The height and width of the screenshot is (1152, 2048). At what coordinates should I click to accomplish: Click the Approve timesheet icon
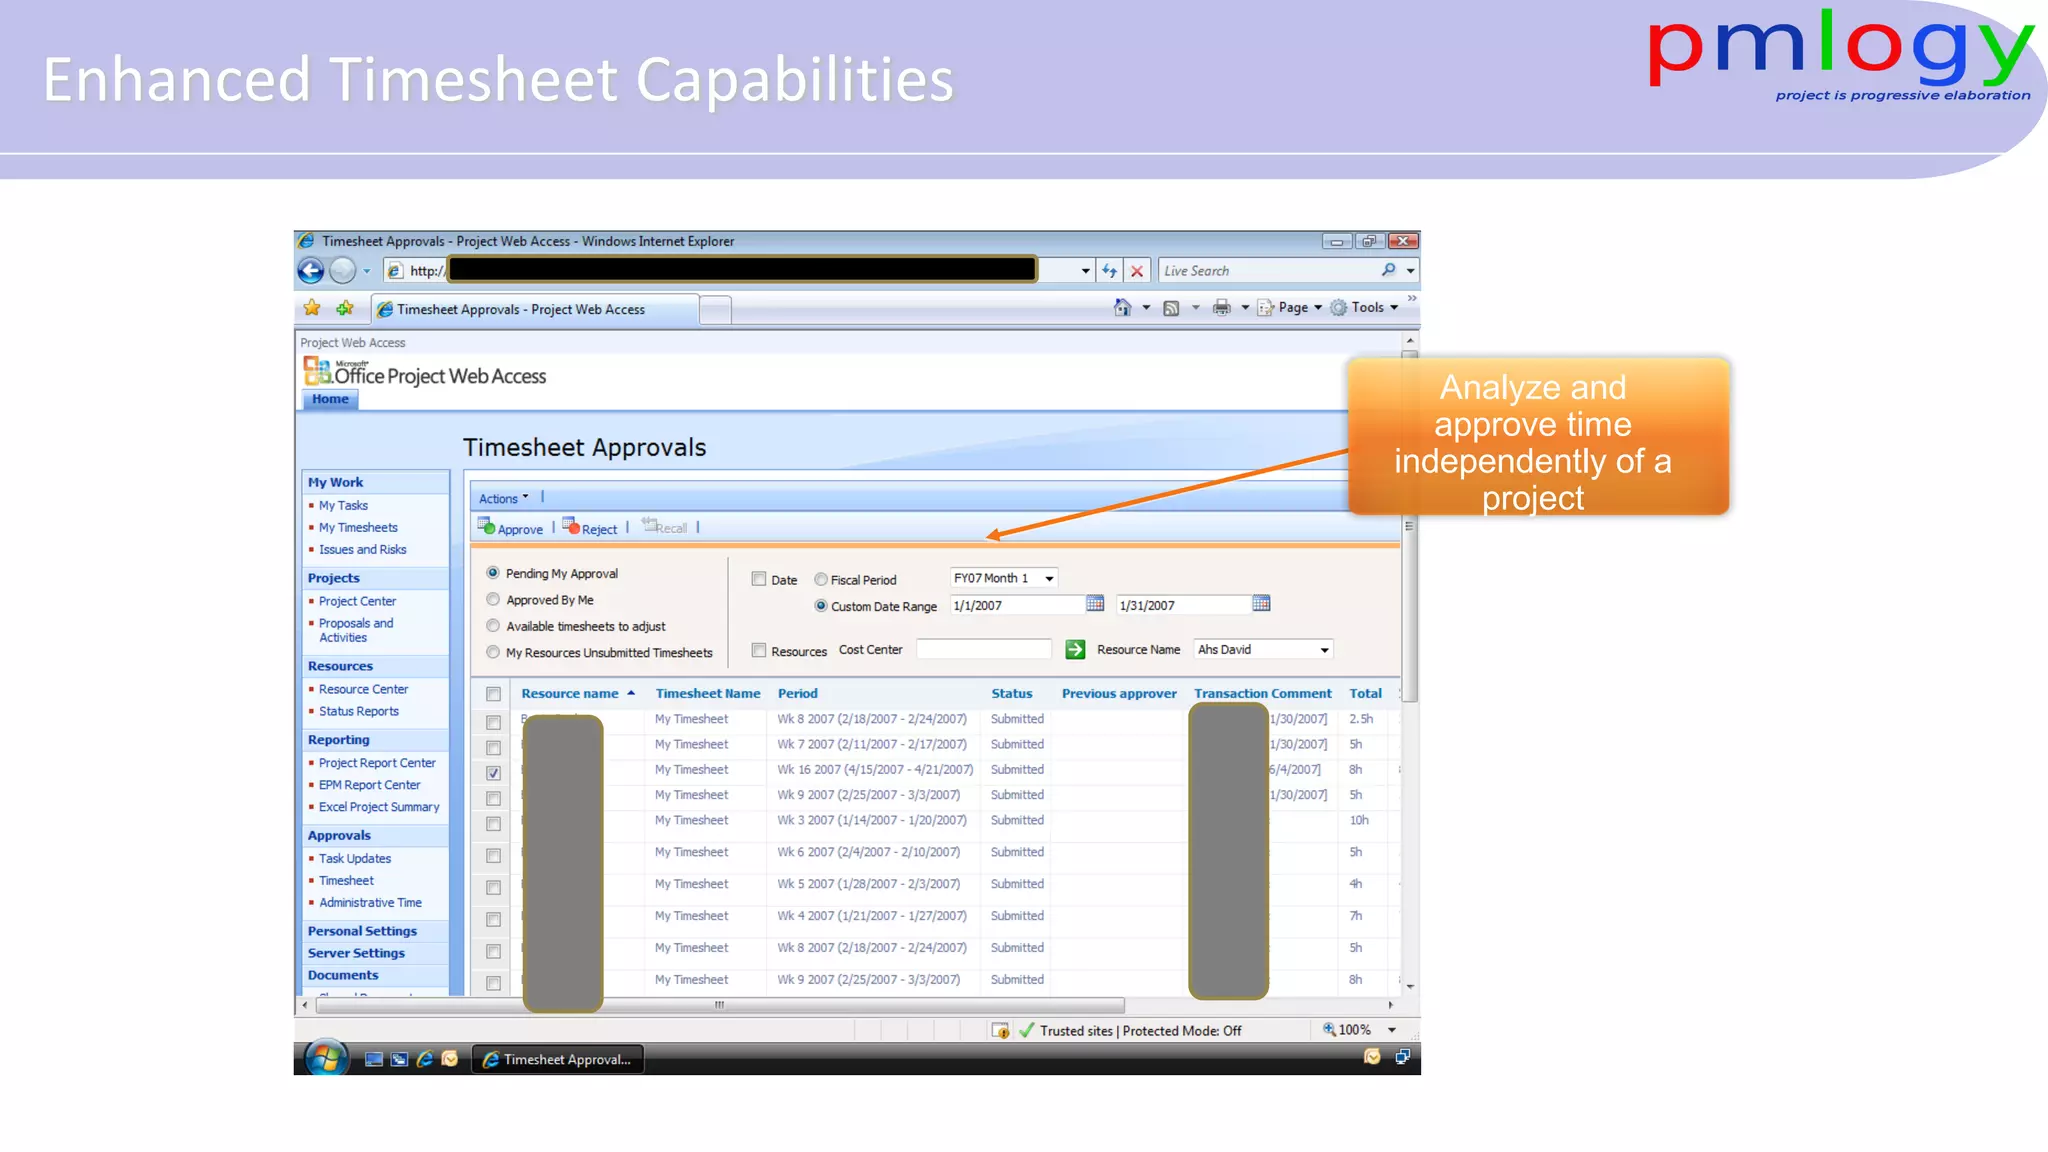pos(486,526)
